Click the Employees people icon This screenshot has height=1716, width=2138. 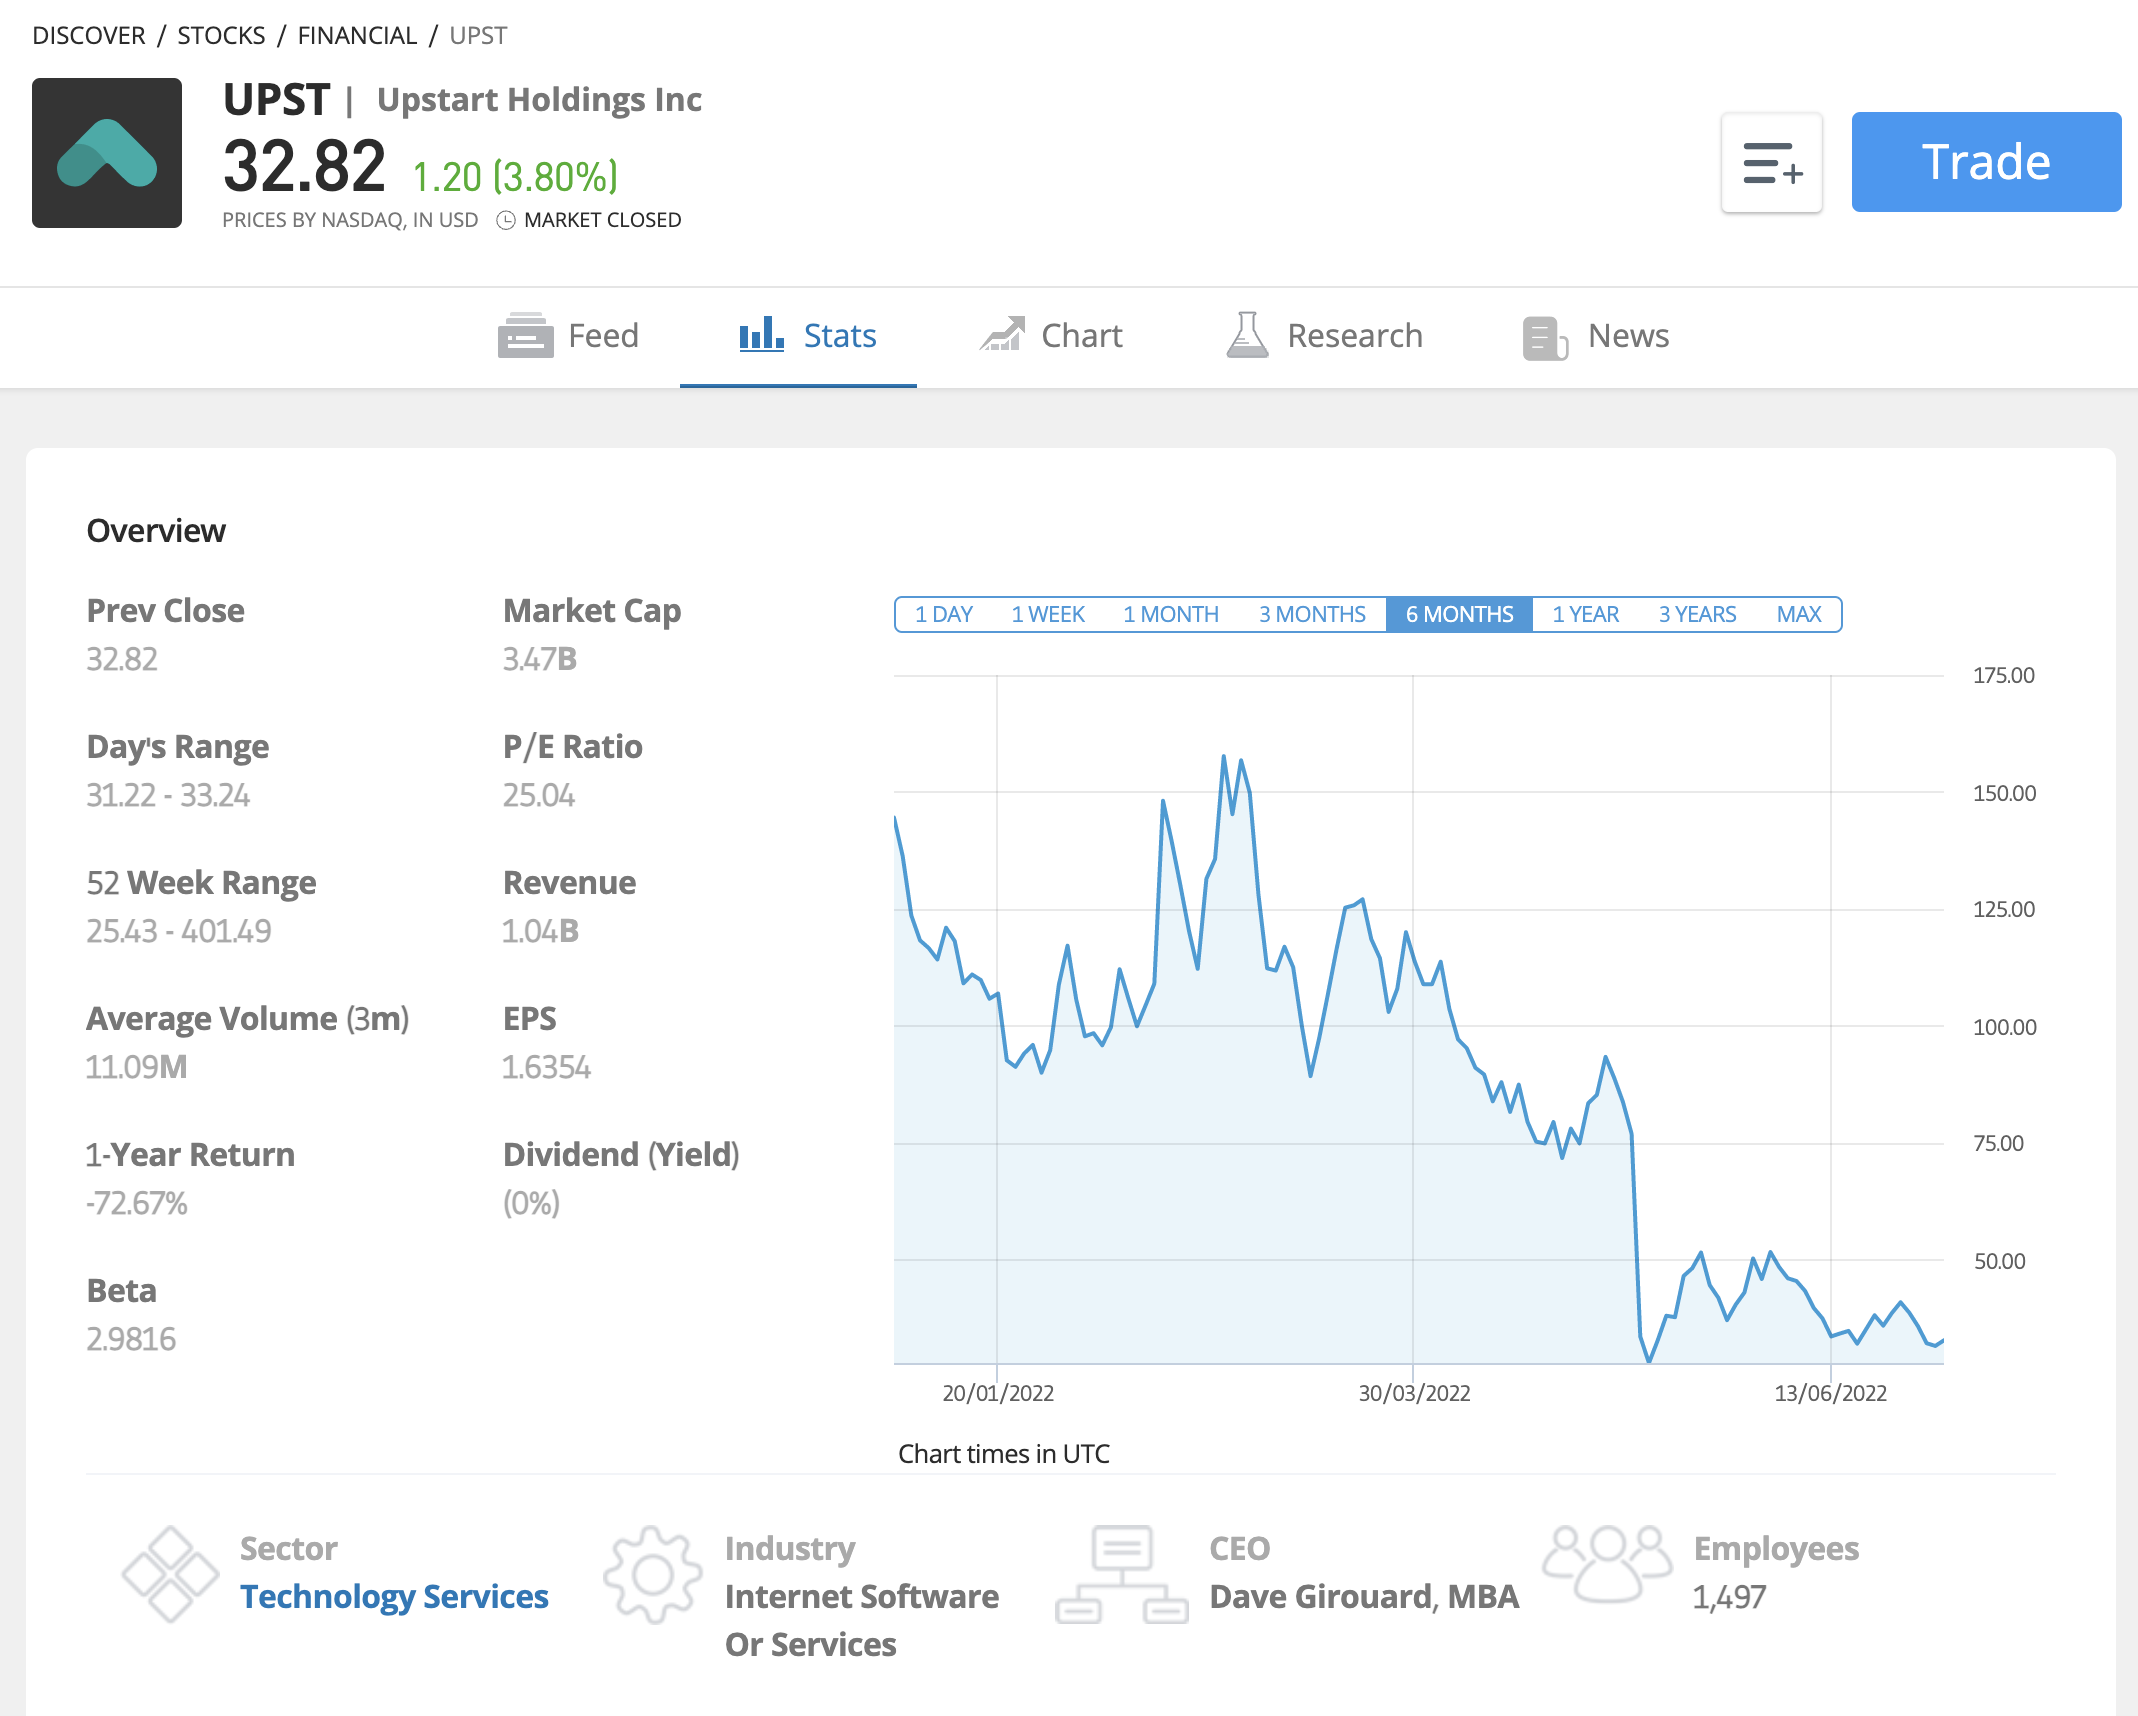1607,1563
